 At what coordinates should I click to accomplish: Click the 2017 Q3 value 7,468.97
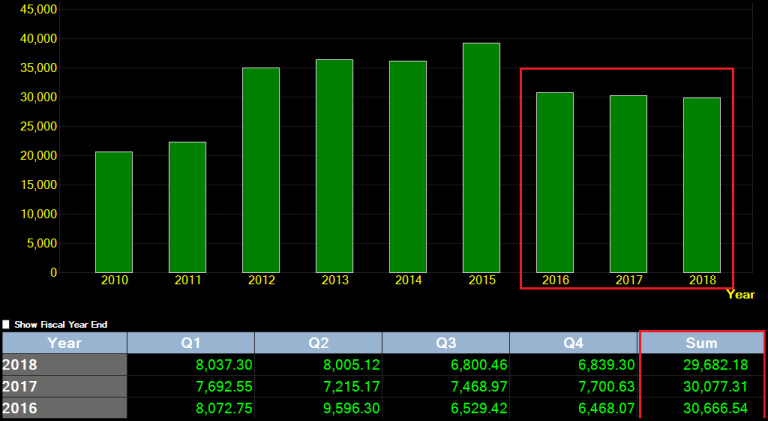(479, 387)
